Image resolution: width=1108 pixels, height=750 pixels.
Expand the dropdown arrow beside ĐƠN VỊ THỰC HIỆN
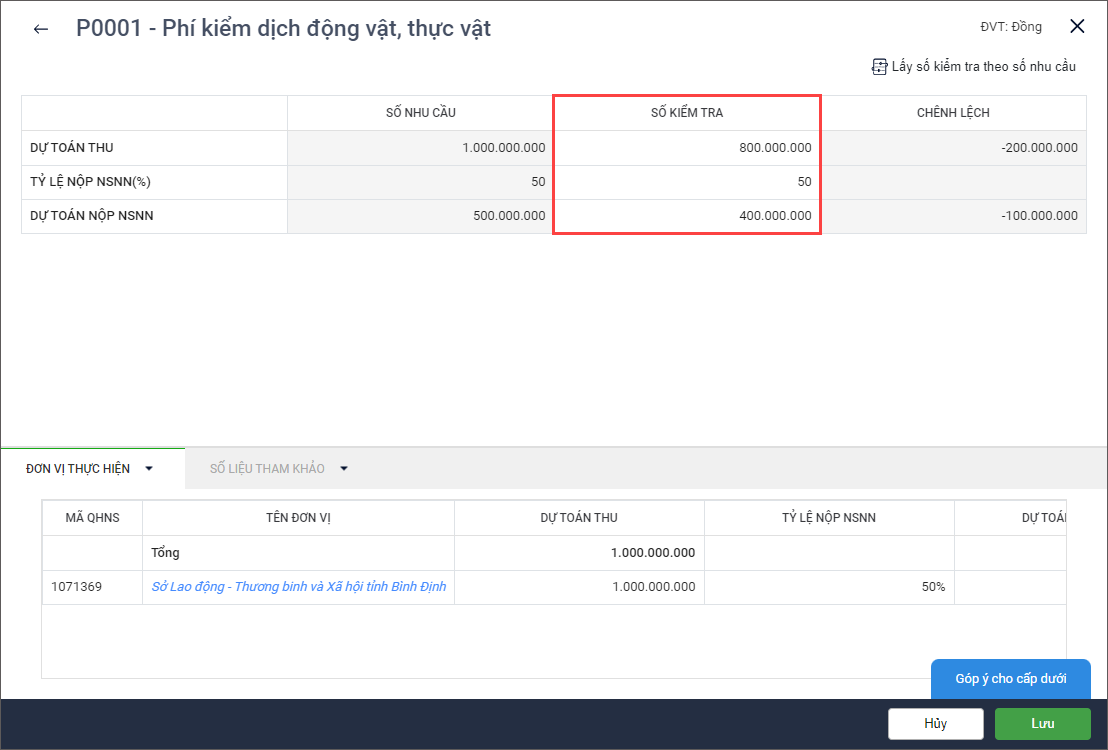(x=149, y=468)
